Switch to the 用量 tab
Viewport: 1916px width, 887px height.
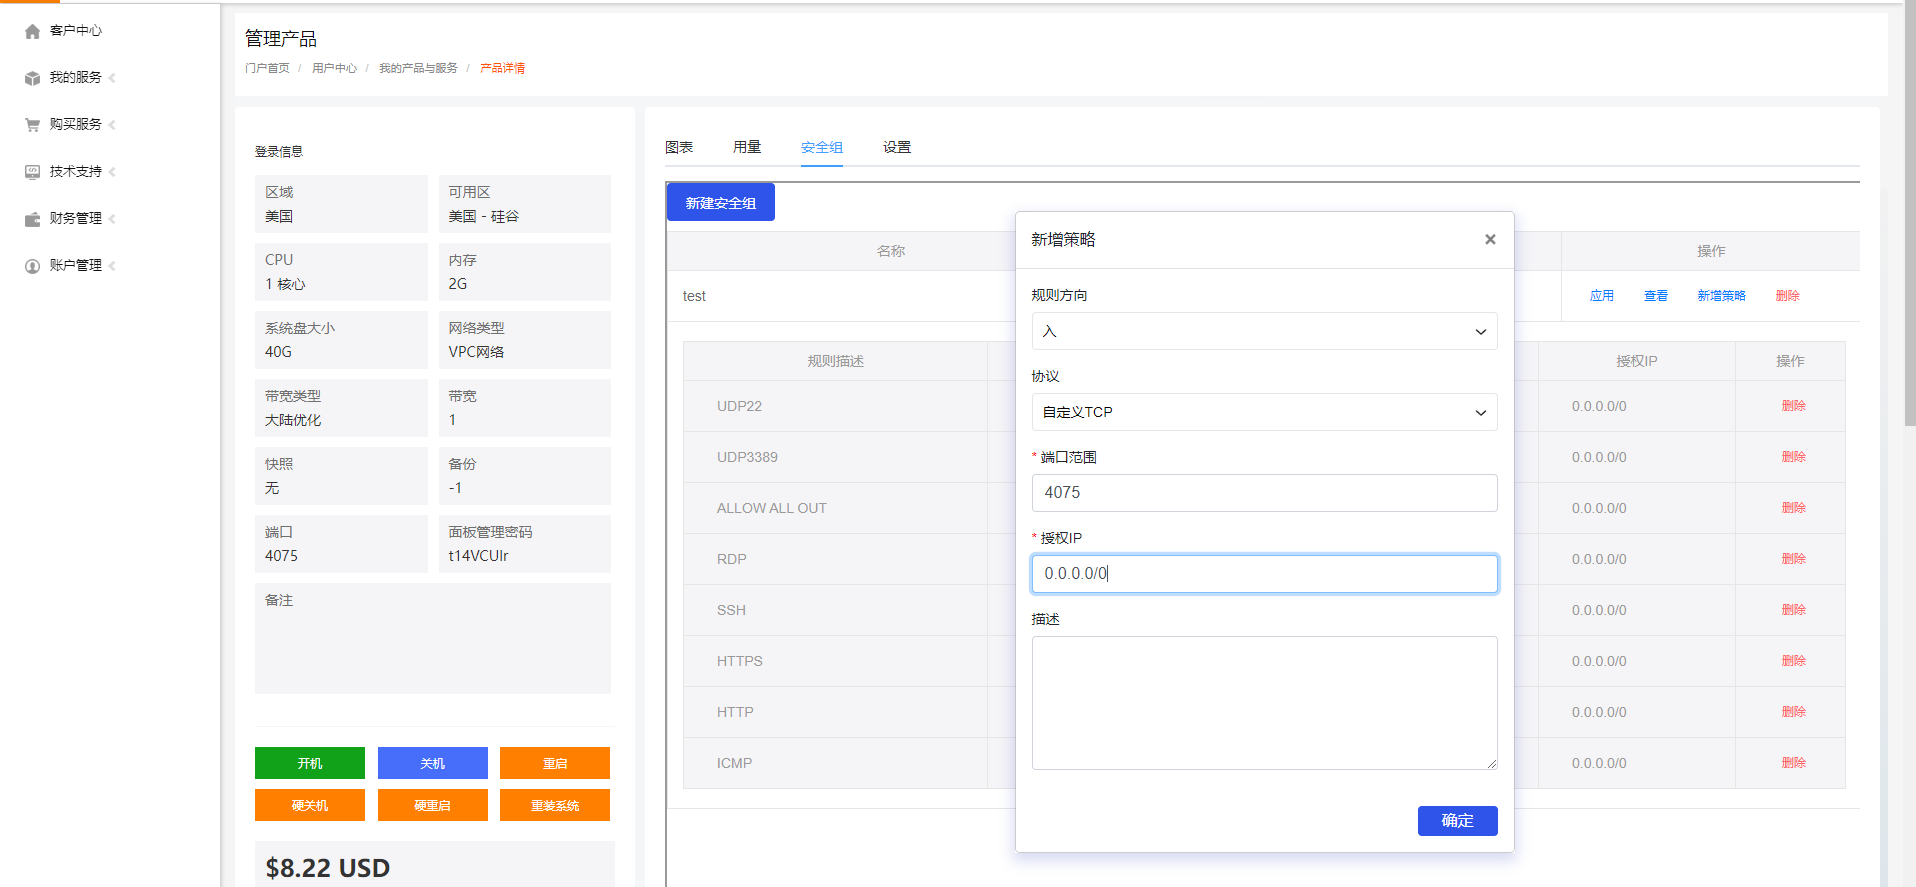[747, 147]
